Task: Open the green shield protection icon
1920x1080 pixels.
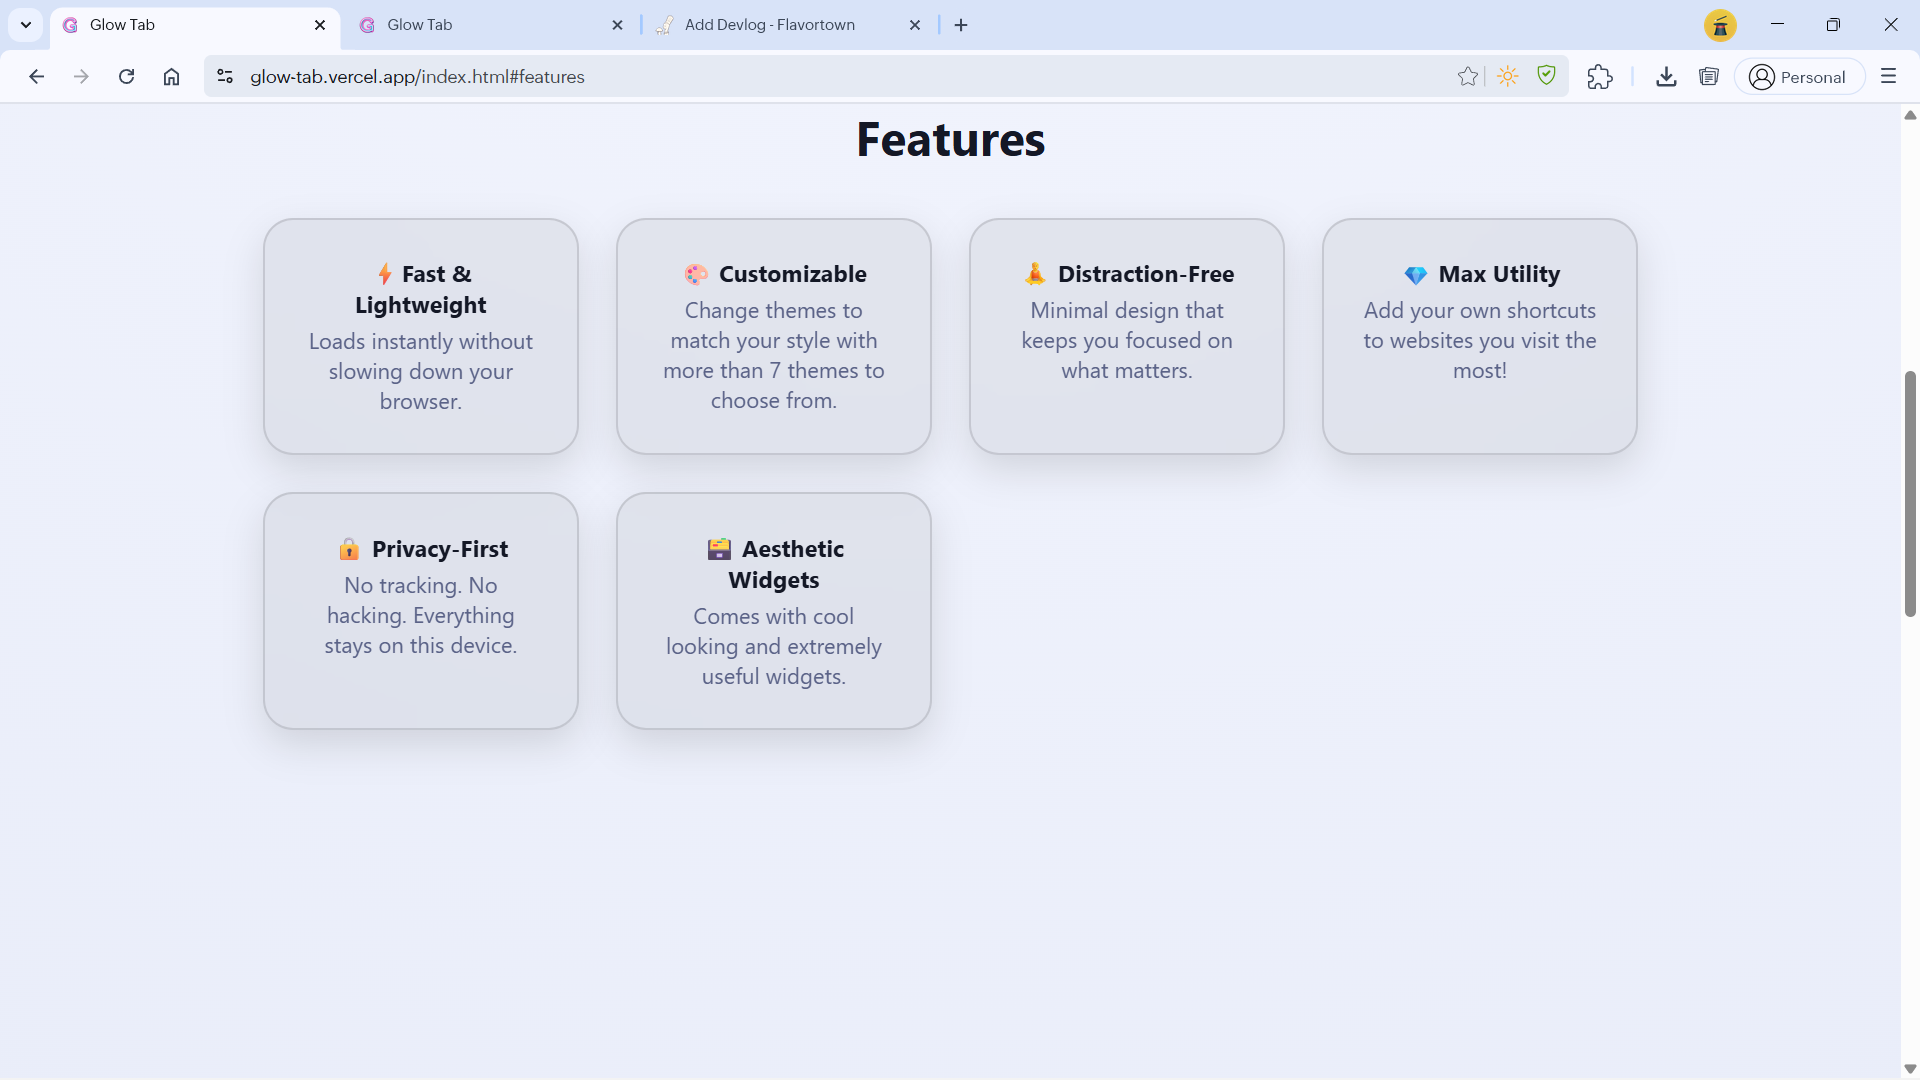Action: (1547, 76)
